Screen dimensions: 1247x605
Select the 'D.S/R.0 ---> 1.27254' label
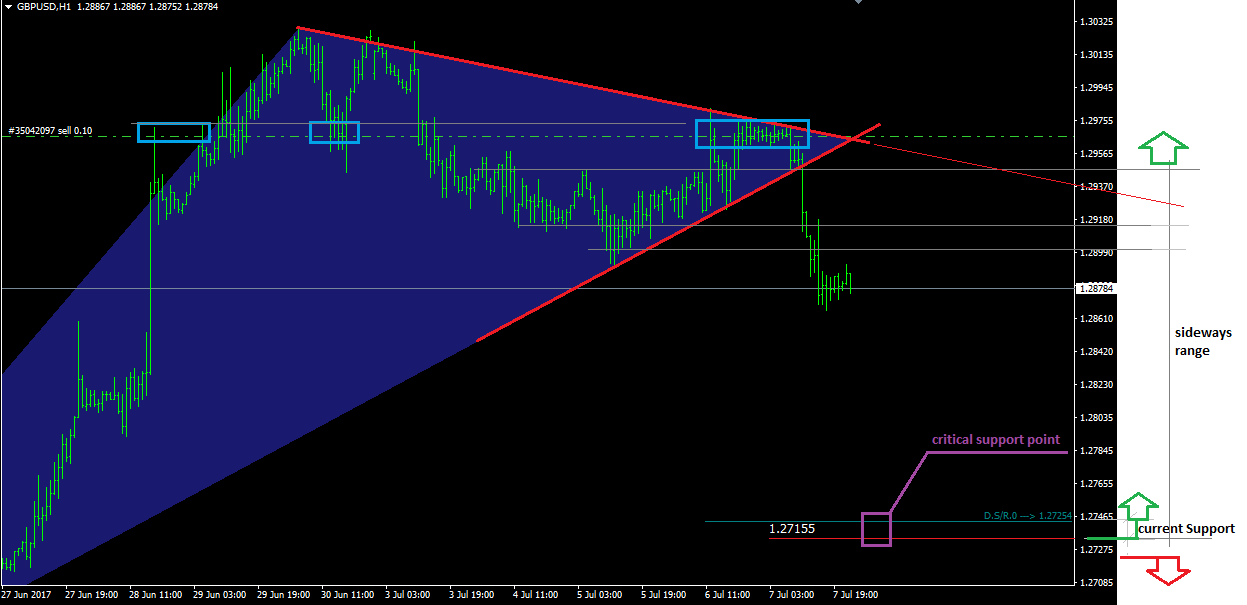pos(1028,516)
